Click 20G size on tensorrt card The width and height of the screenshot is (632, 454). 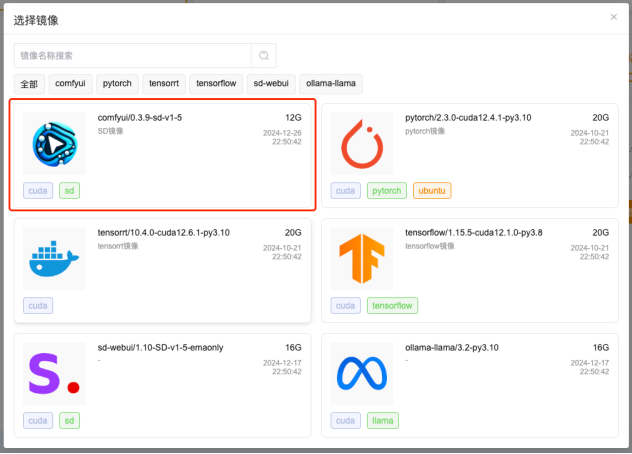point(293,233)
